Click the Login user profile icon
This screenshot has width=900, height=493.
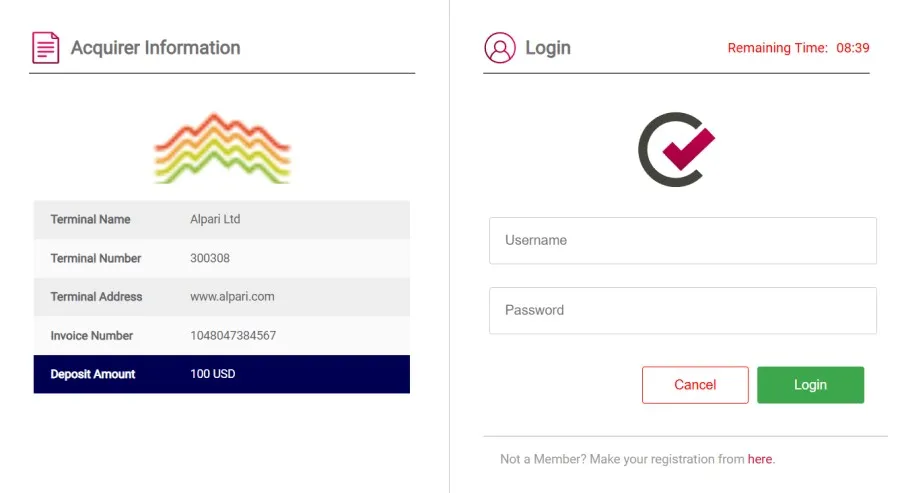coord(499,47)
